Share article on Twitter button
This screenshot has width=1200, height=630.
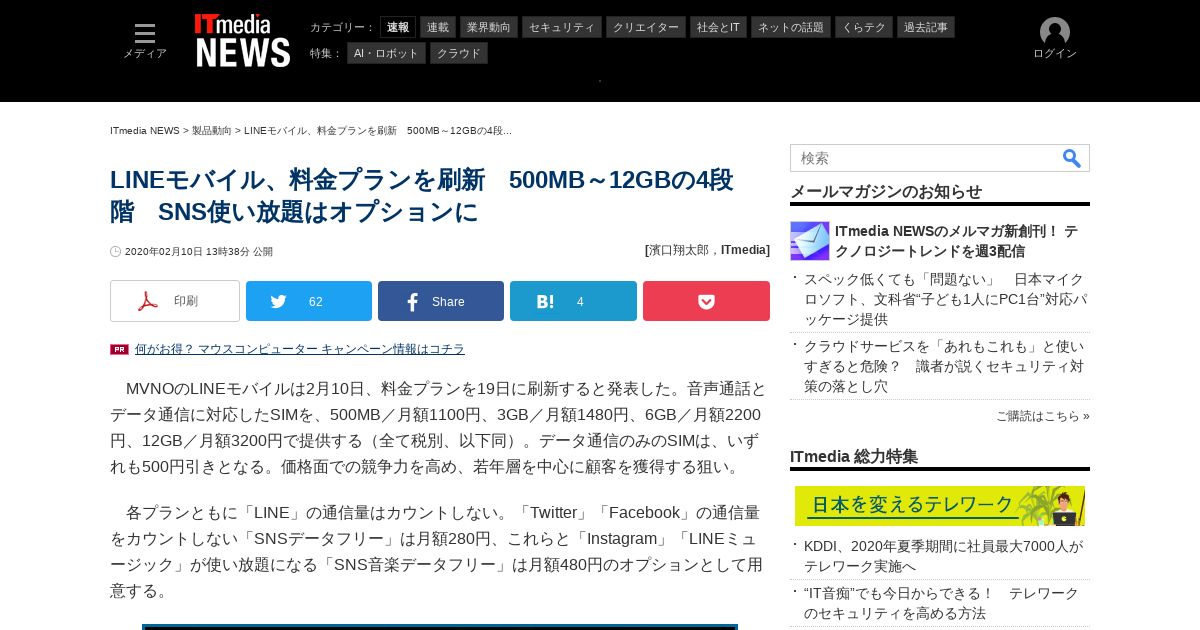pos(309,301)
